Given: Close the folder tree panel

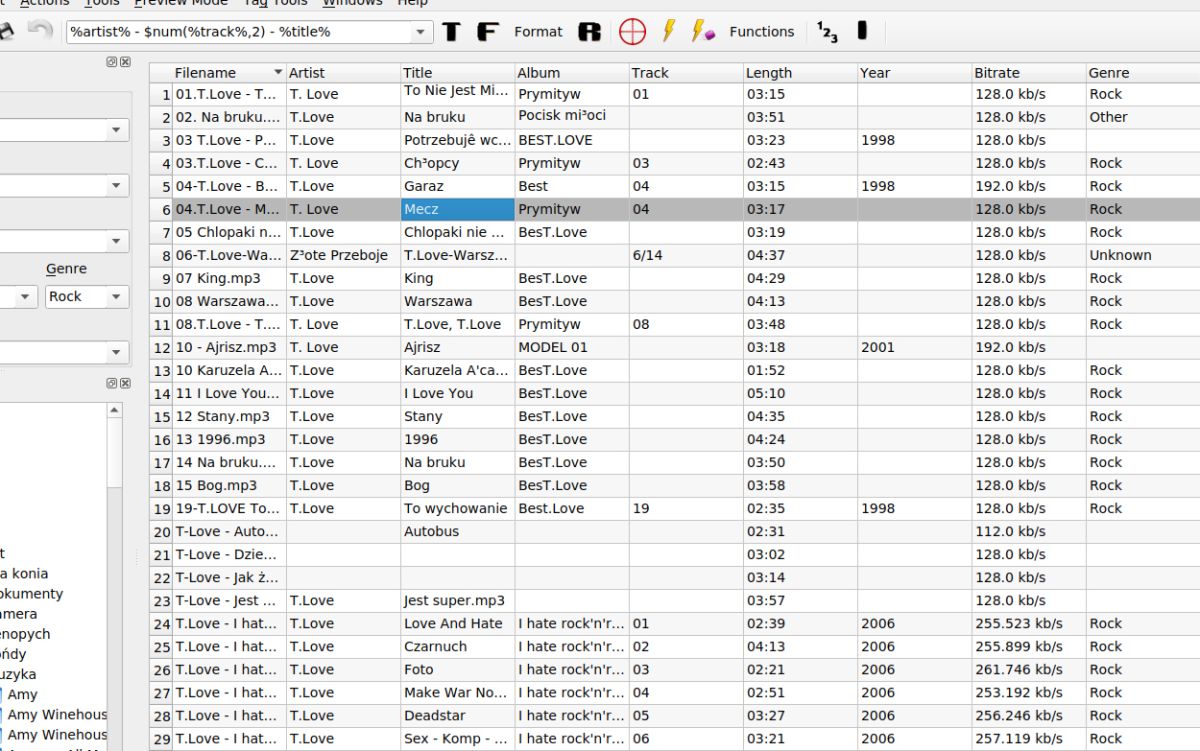Looking at the screenshot, I should 125,383.
